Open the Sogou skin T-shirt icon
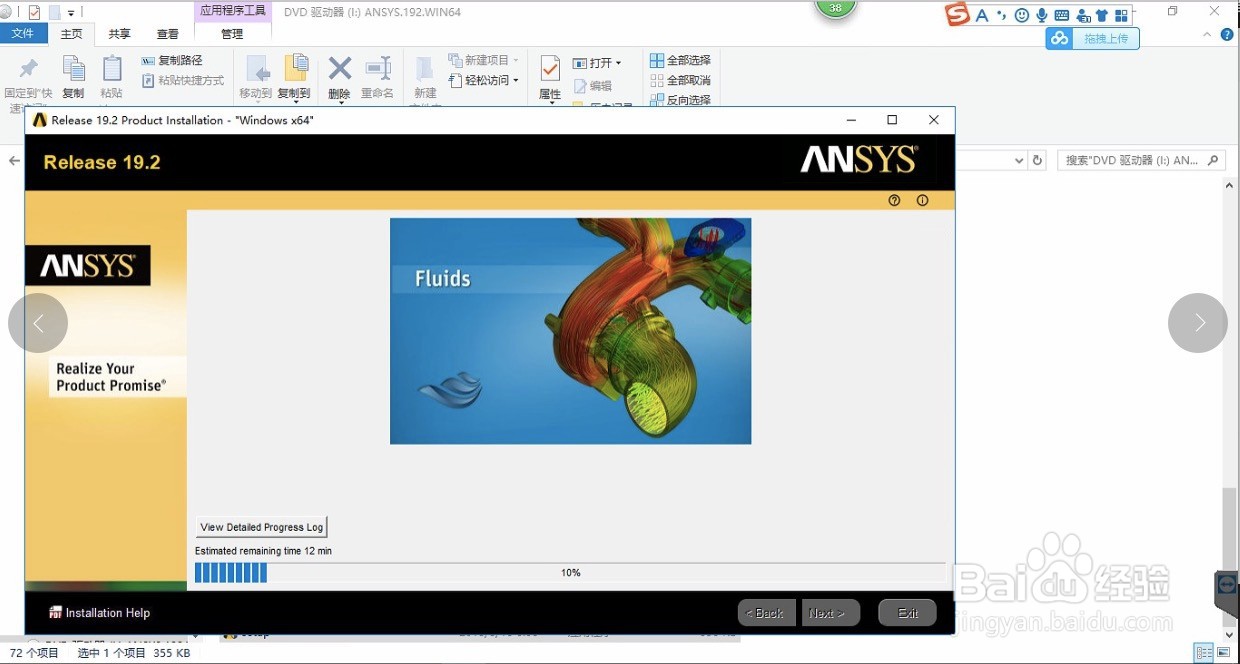This screenshot has height=664, width=1240. coord(1102,15)
